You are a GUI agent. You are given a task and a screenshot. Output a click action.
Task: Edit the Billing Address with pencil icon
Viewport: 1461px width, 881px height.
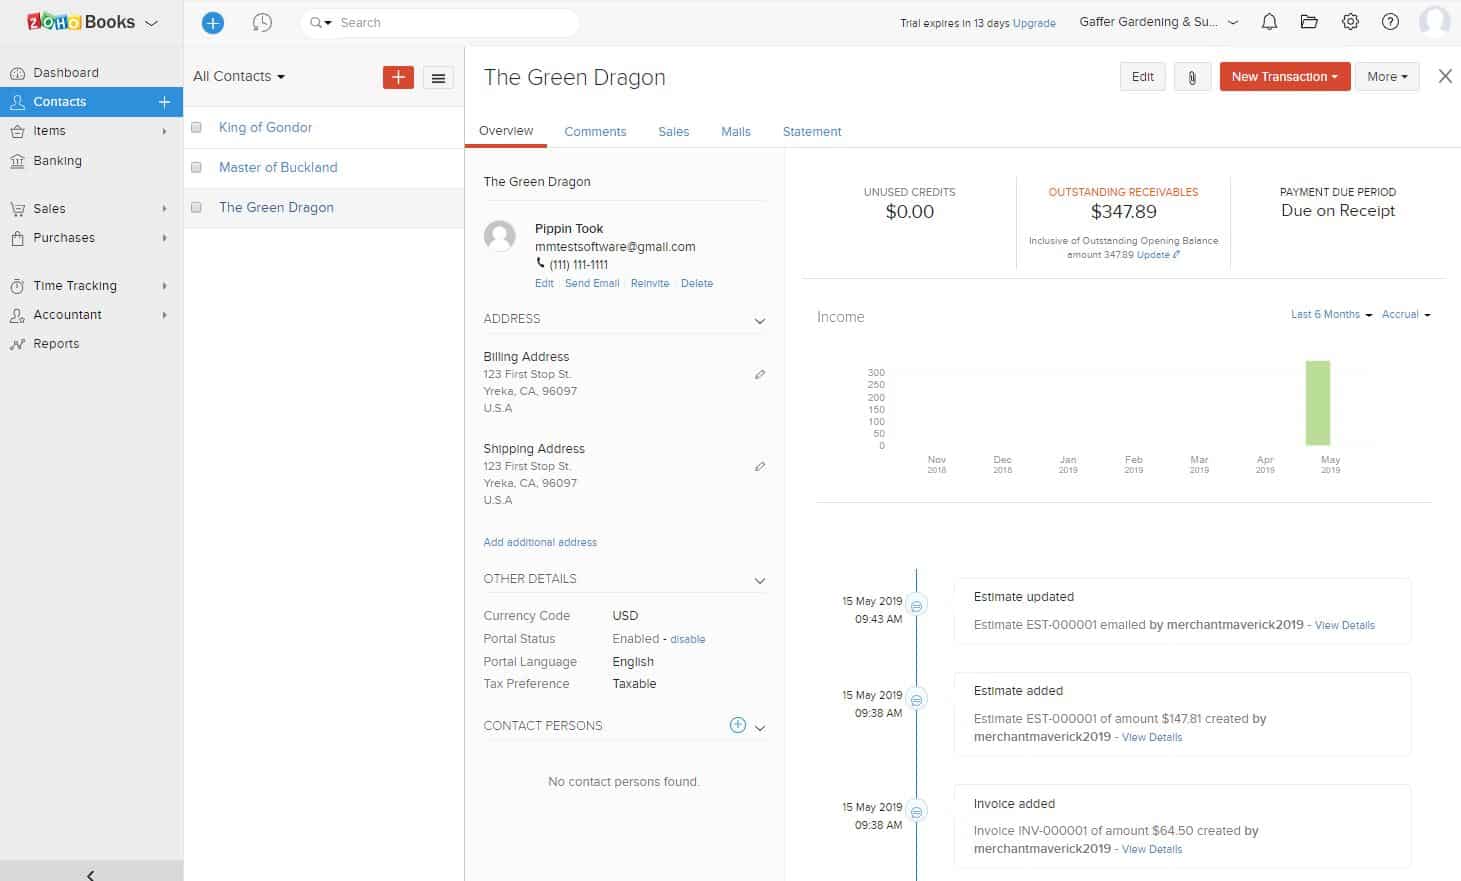(760, 374)
